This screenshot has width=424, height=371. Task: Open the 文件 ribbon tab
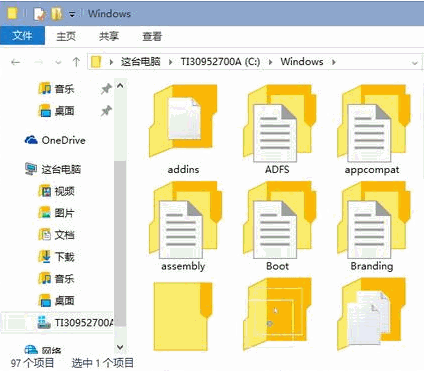point(22,35)
